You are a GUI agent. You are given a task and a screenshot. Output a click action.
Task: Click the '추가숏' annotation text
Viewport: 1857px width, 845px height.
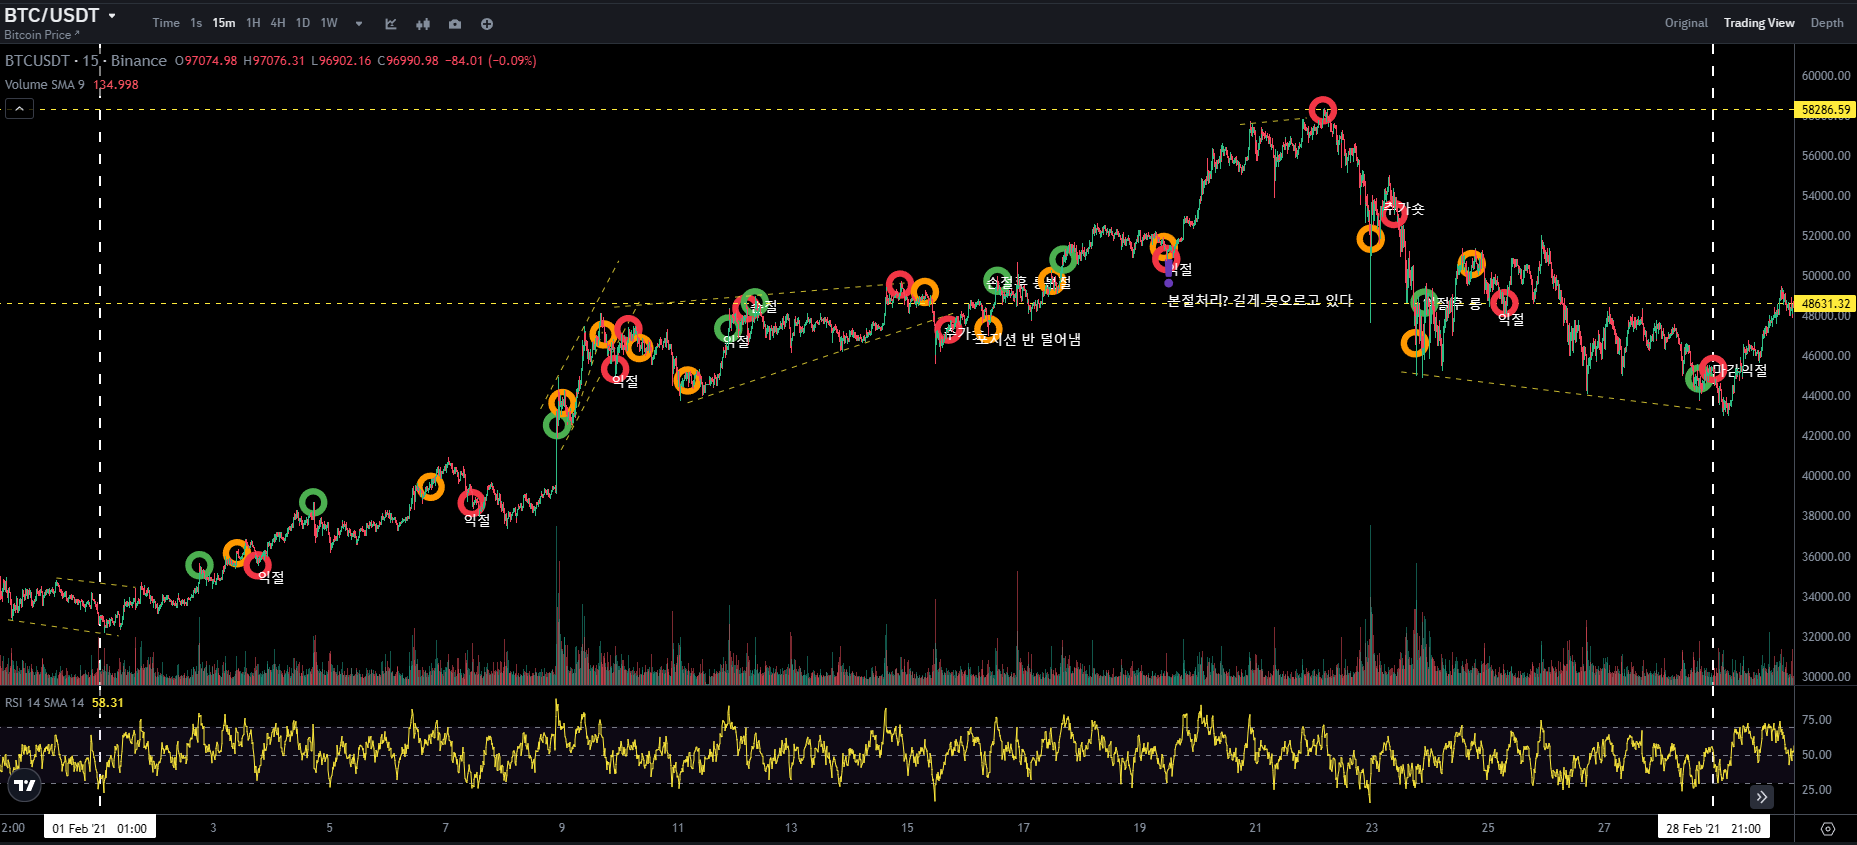tap(1405, 209)
